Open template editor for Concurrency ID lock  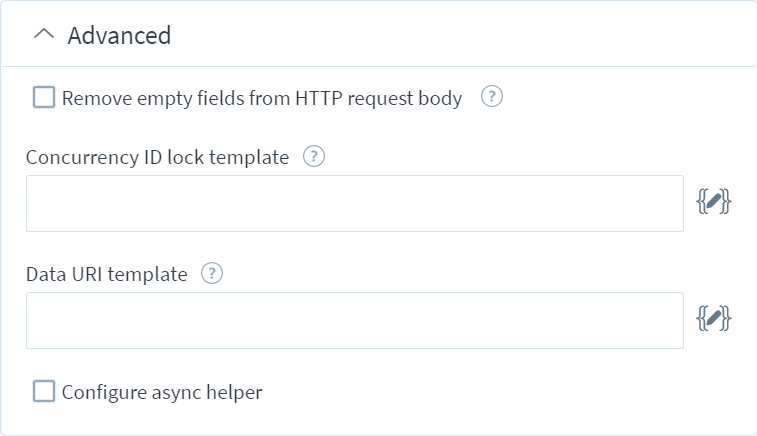[x=714, y=201]
